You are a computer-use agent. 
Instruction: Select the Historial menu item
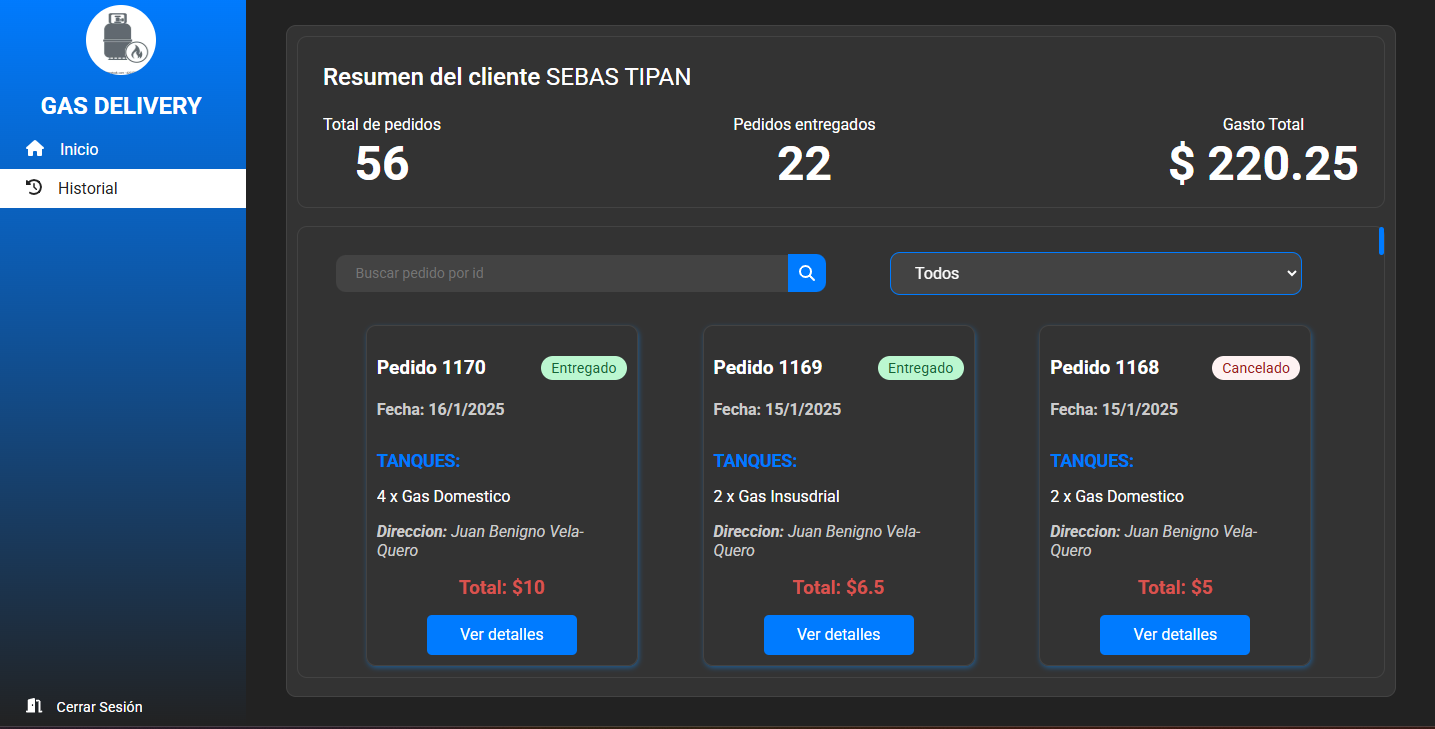pos(88,188)
